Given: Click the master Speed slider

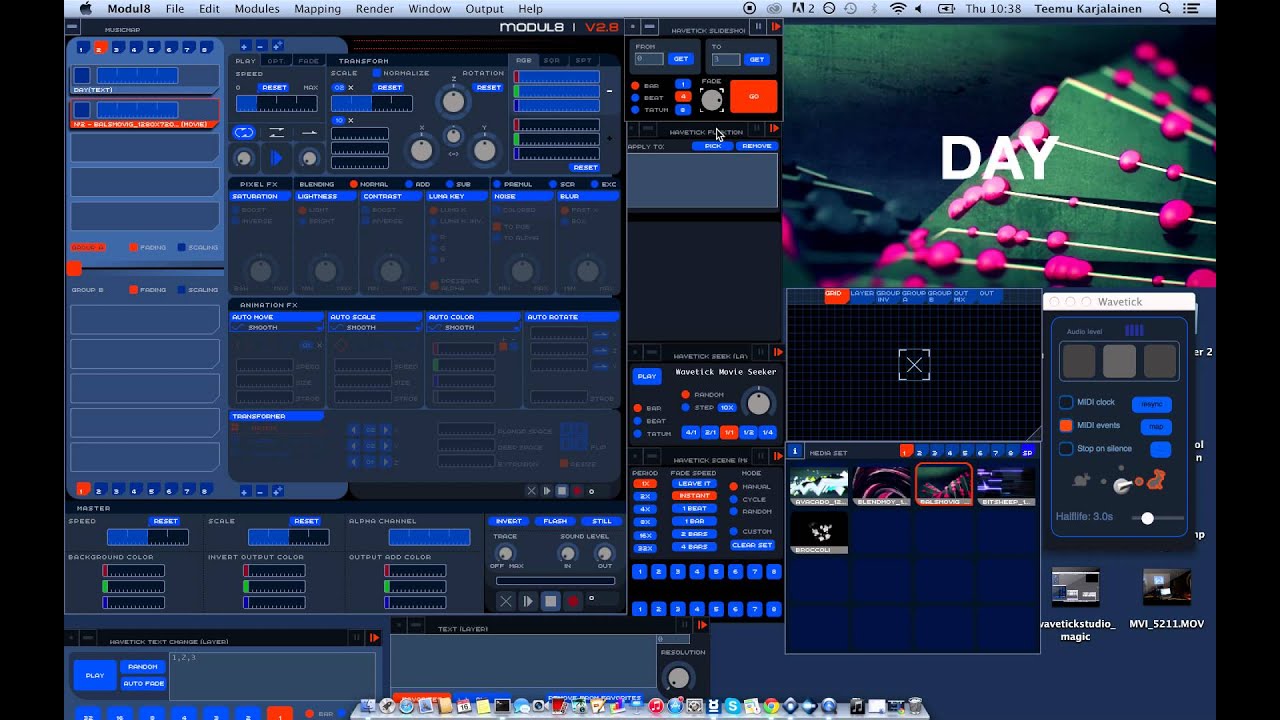Looking at the screenshot, I should [147, 537].
